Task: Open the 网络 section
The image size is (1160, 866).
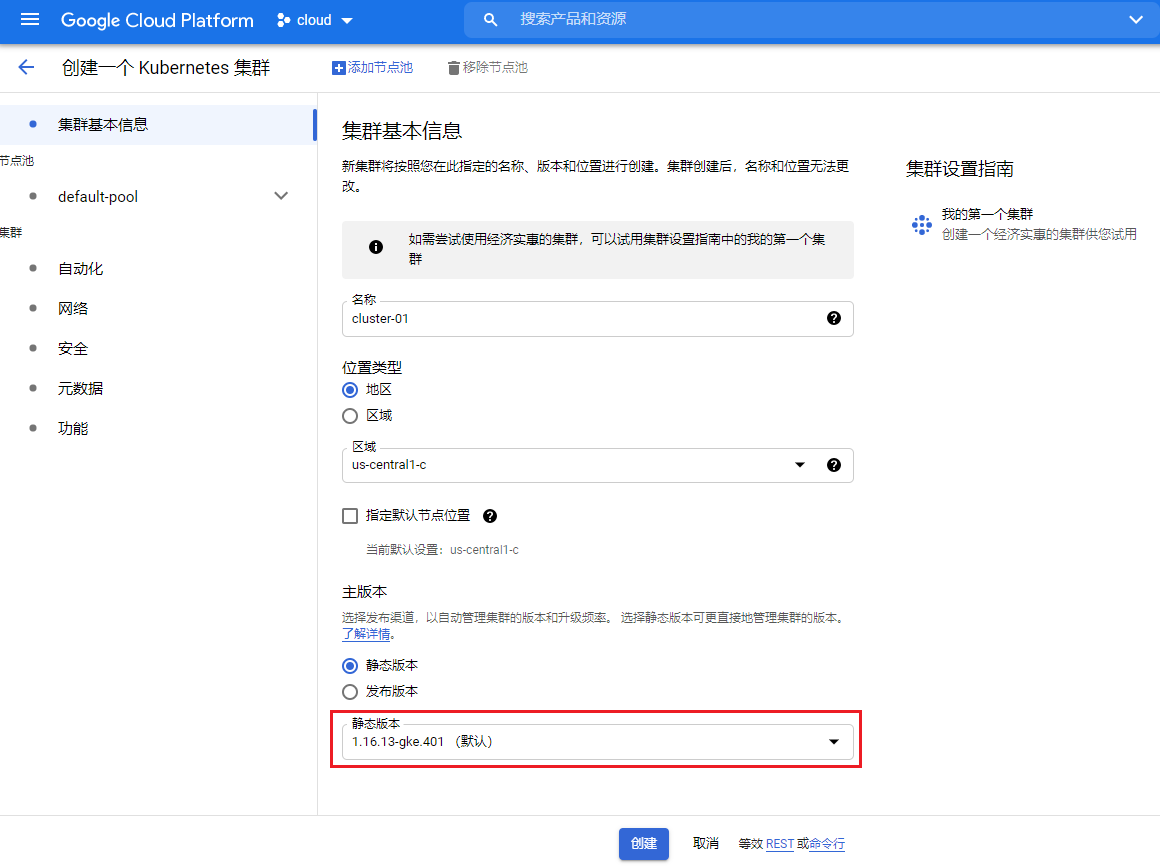Action: pyautogui.click(x=72, y=308)
